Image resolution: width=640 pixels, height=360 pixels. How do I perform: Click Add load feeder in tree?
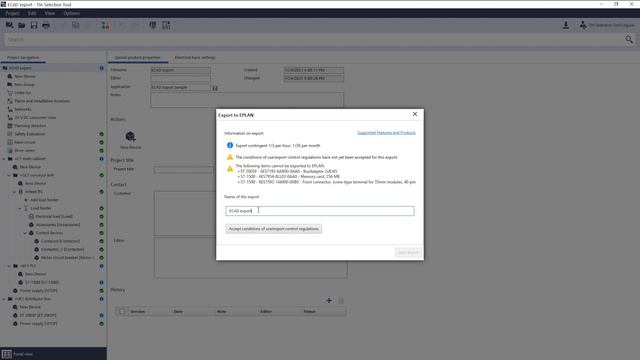click(x=44, y=200)
